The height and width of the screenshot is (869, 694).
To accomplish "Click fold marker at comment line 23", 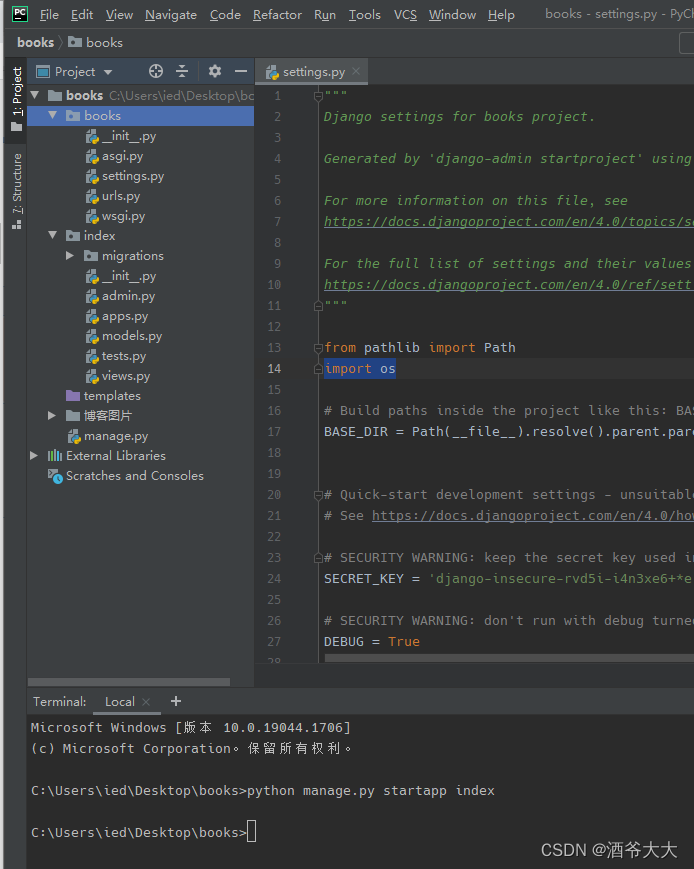I will click(318, 558).
